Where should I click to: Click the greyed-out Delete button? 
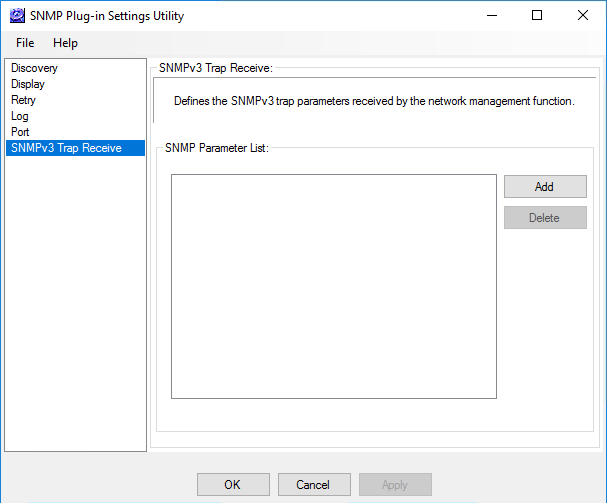[544, 218]
